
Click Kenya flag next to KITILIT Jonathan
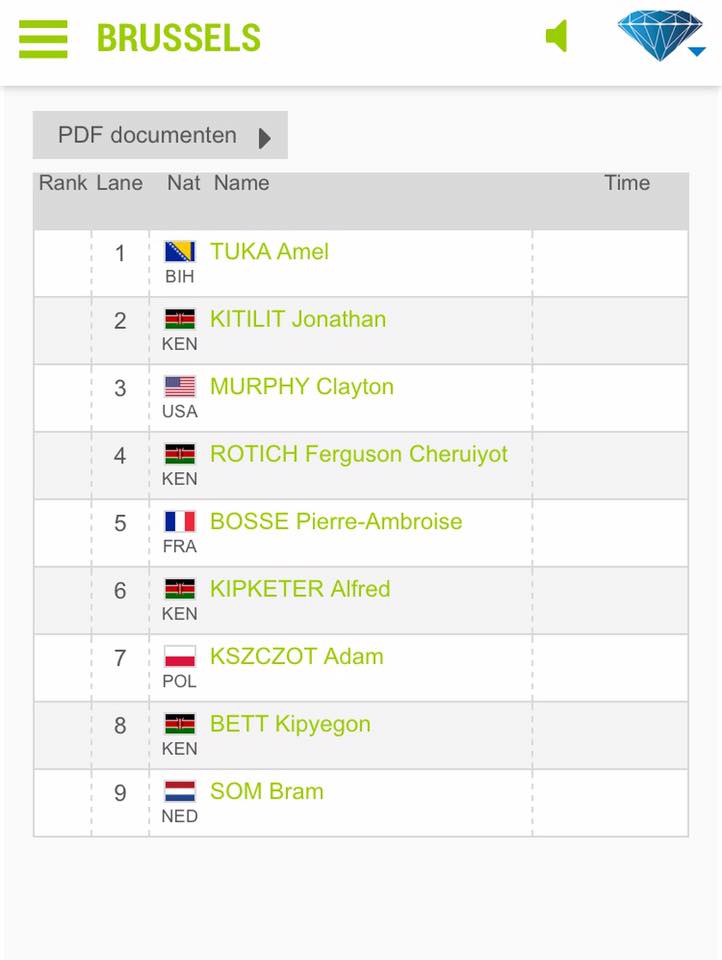(x=180, y=320)
